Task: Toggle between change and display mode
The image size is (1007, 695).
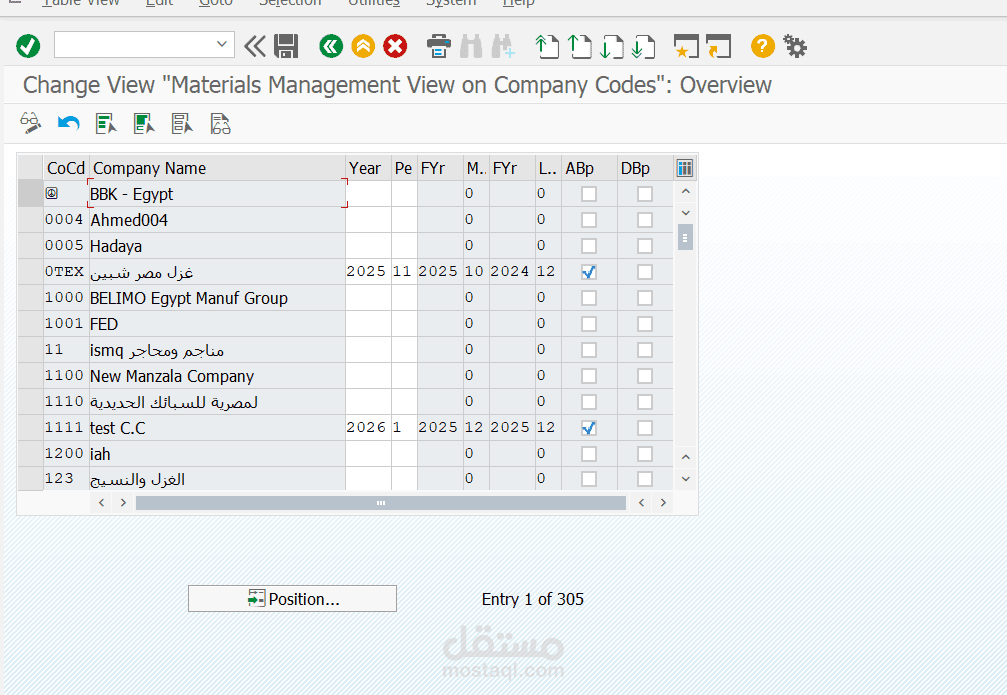Action: coord(29,123)
